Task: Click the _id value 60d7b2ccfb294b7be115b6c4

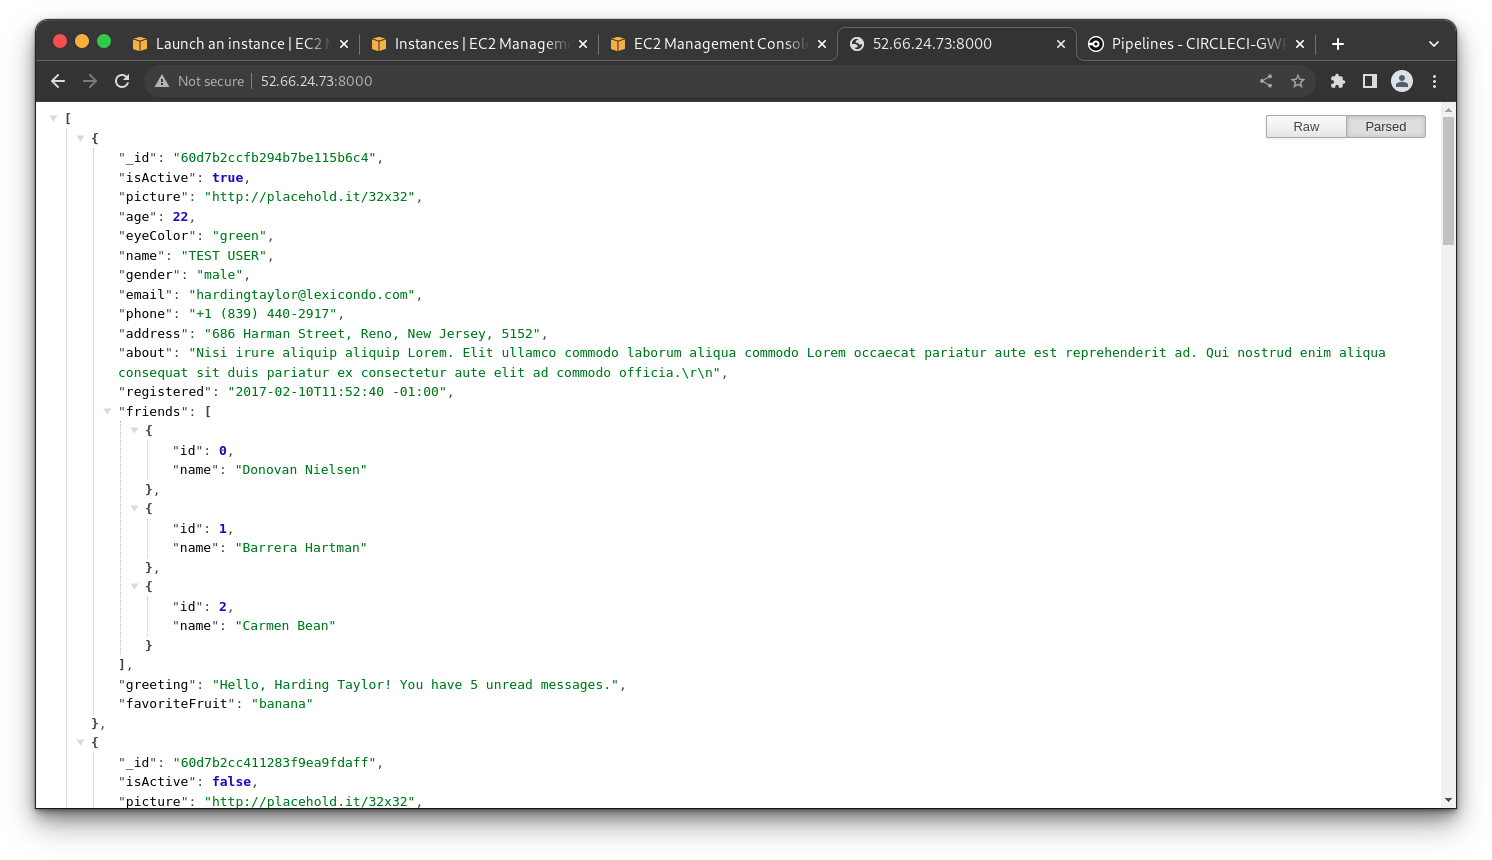Action: tap(274, 158)
